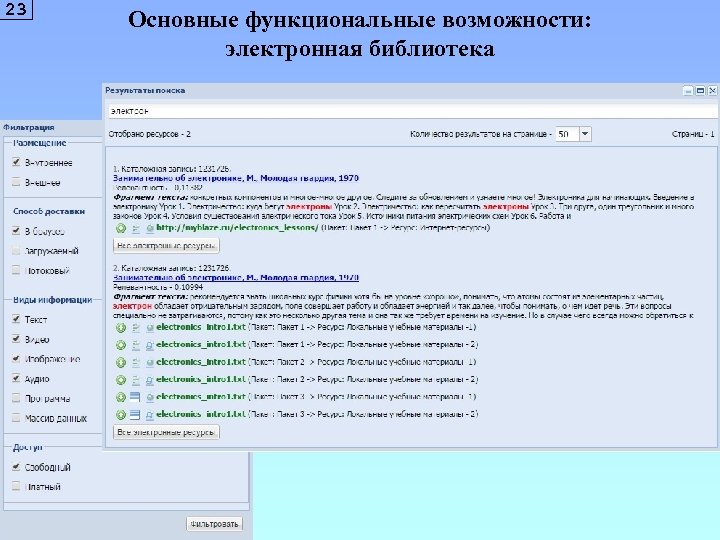
Task: Click the Отобрано ресурсов - 2 text
Action: pos(149,134)
